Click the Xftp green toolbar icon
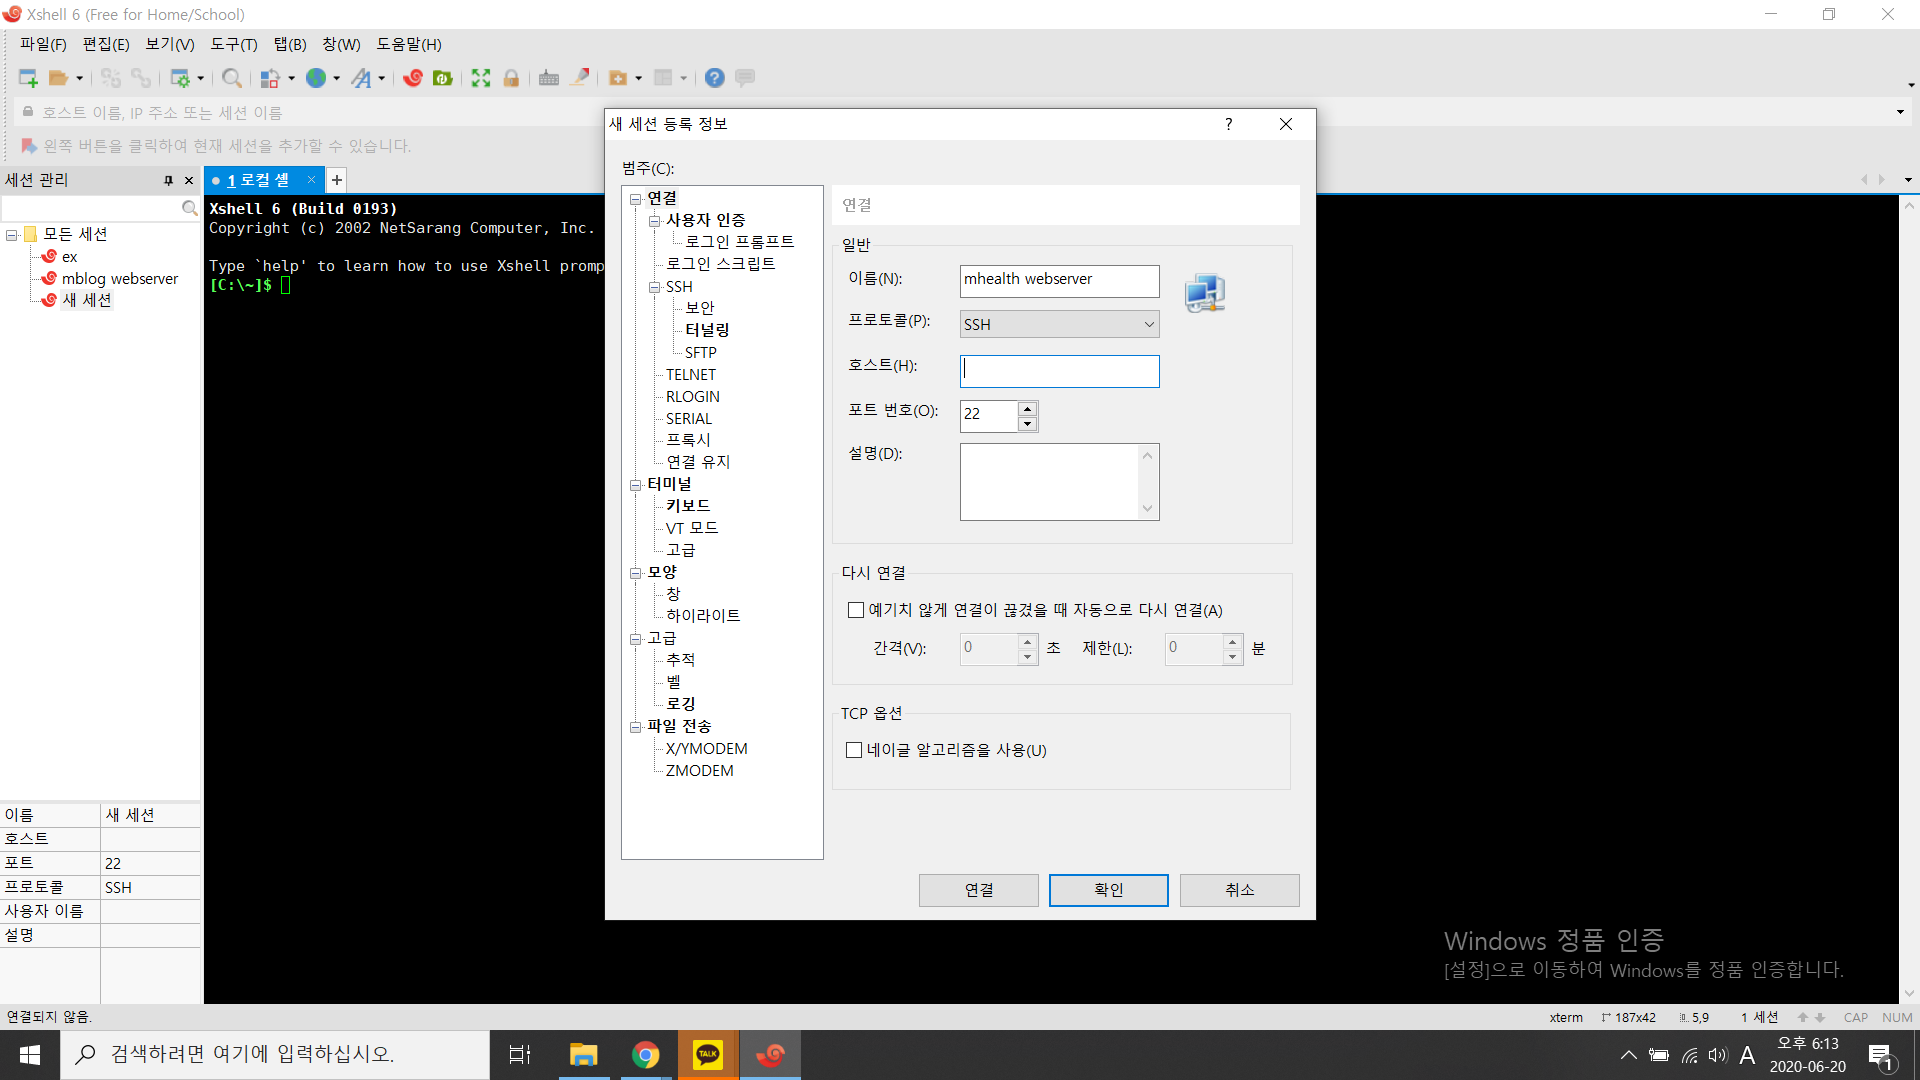 click(443, 78)
